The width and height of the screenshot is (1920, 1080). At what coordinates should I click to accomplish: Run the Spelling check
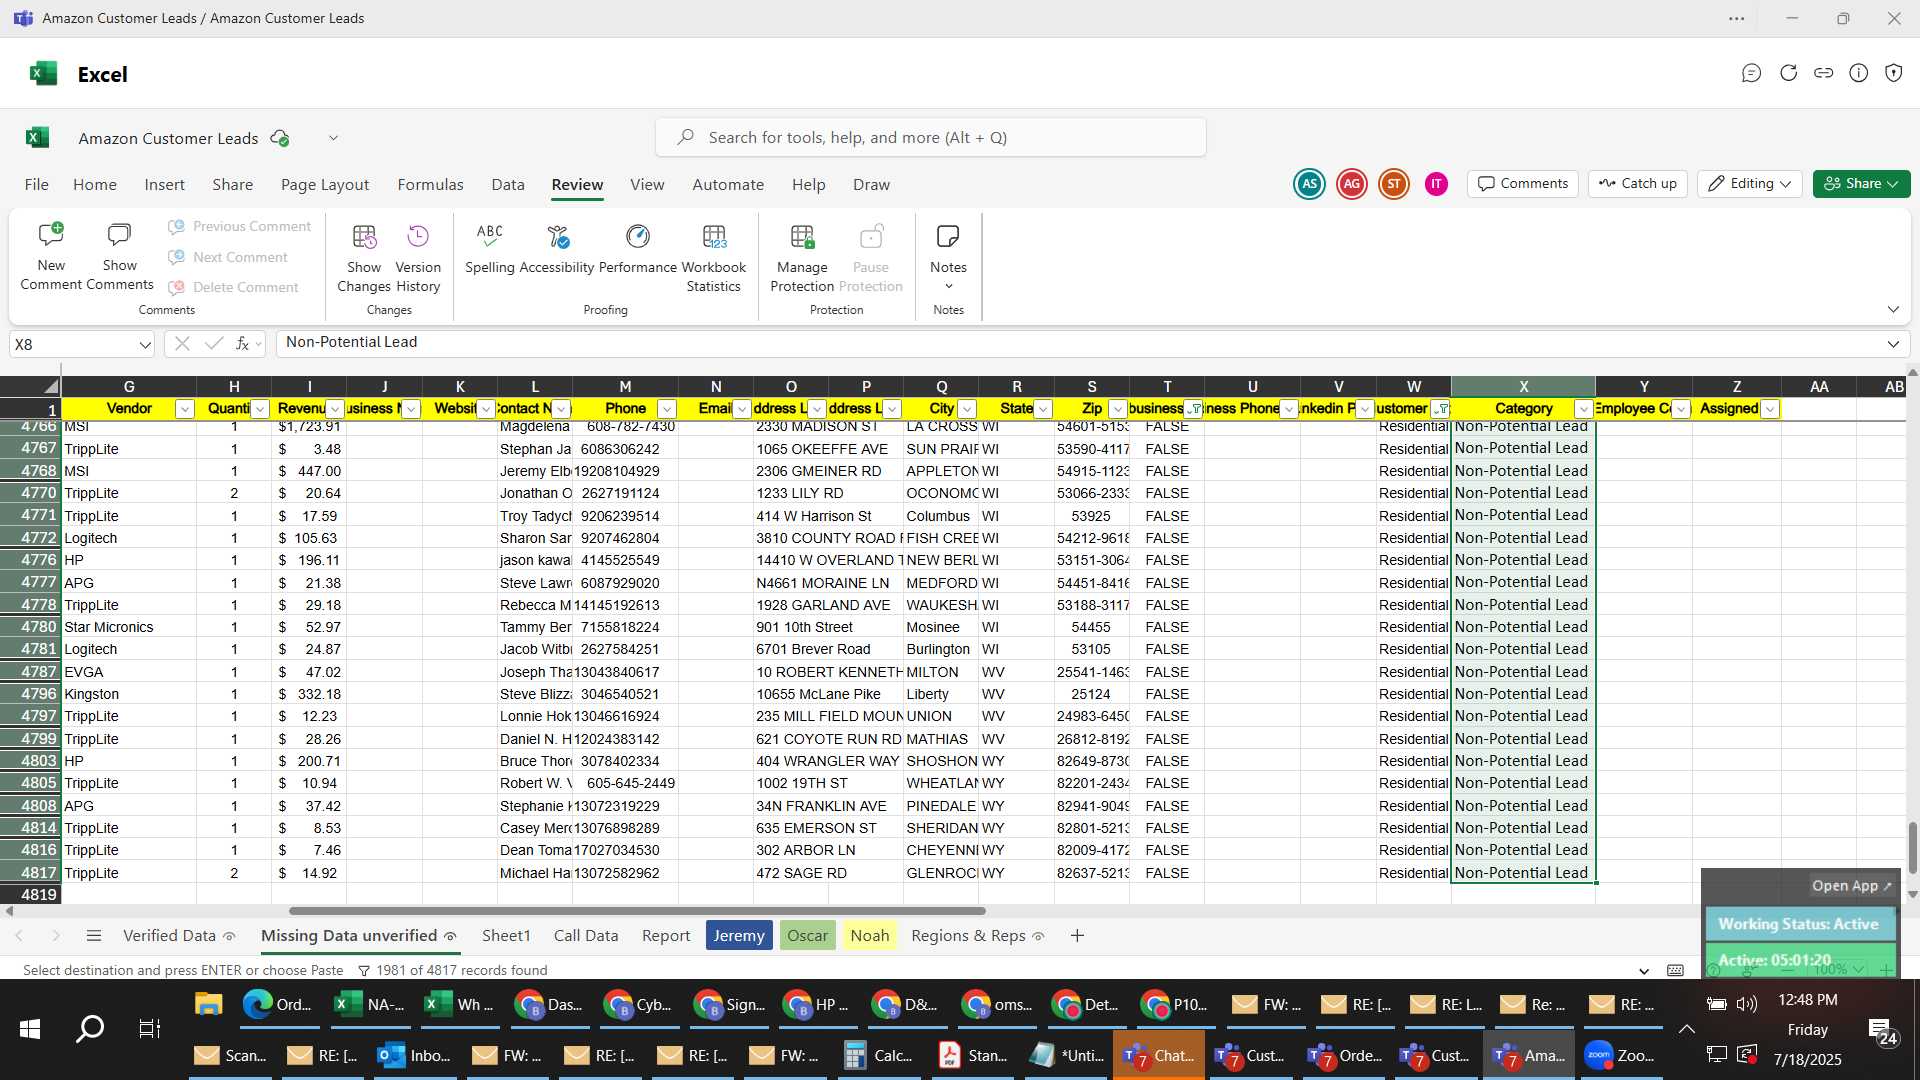(x=490, y=248)
